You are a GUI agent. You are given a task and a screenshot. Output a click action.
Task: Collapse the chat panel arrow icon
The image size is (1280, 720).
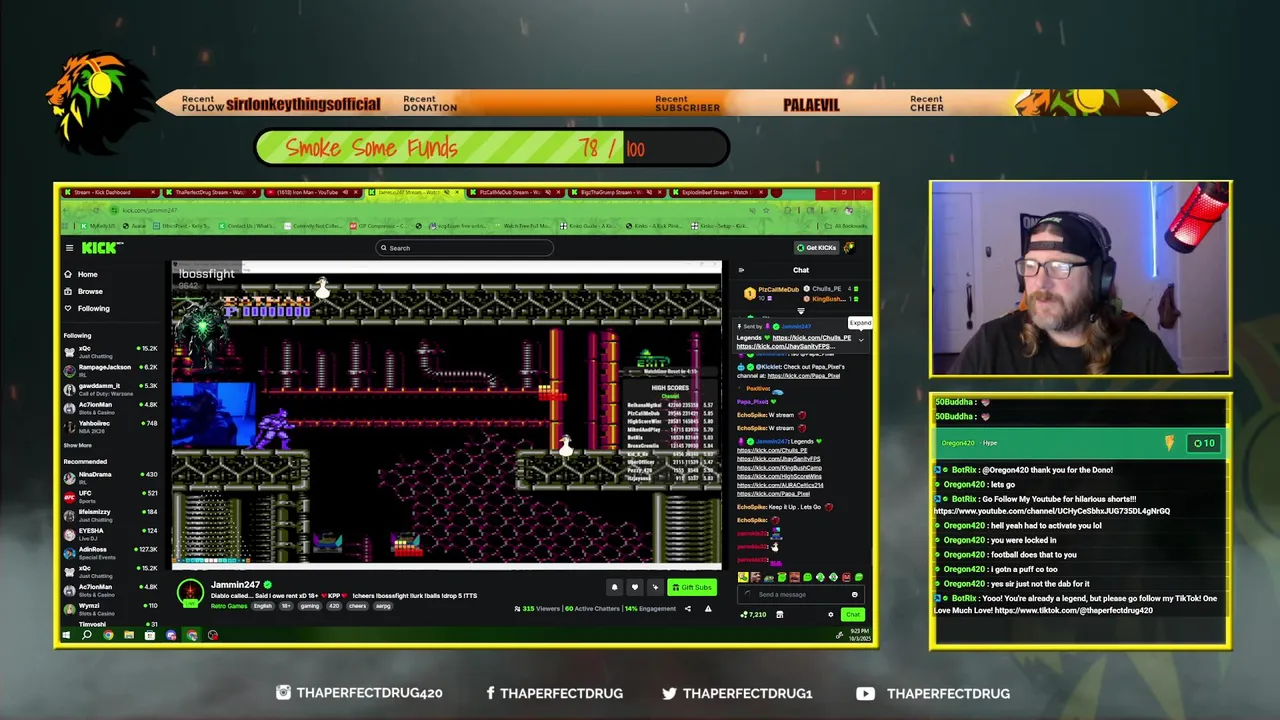pyautogui.click(x=741, y=270)
